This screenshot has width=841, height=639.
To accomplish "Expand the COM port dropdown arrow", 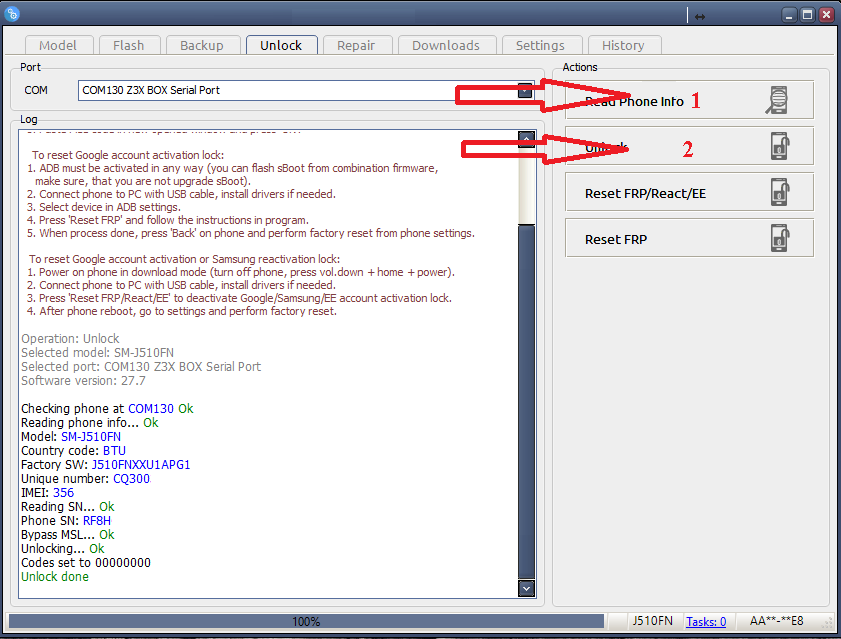I will (525, 91).
